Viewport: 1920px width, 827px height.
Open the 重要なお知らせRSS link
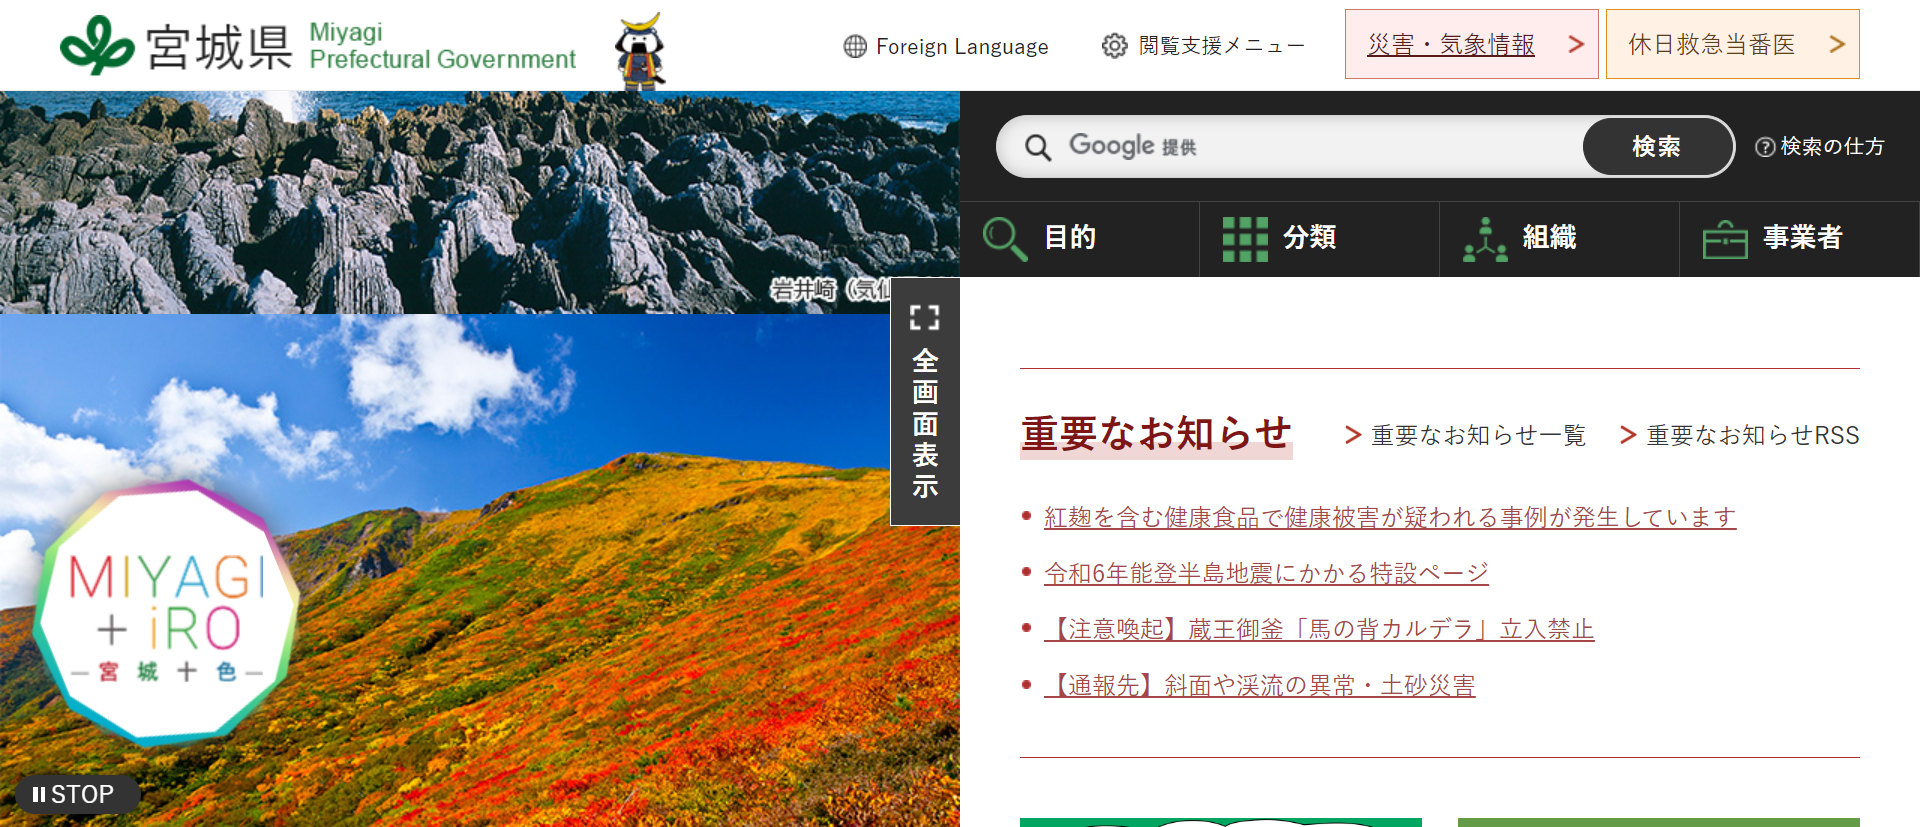pos(1740,435)
